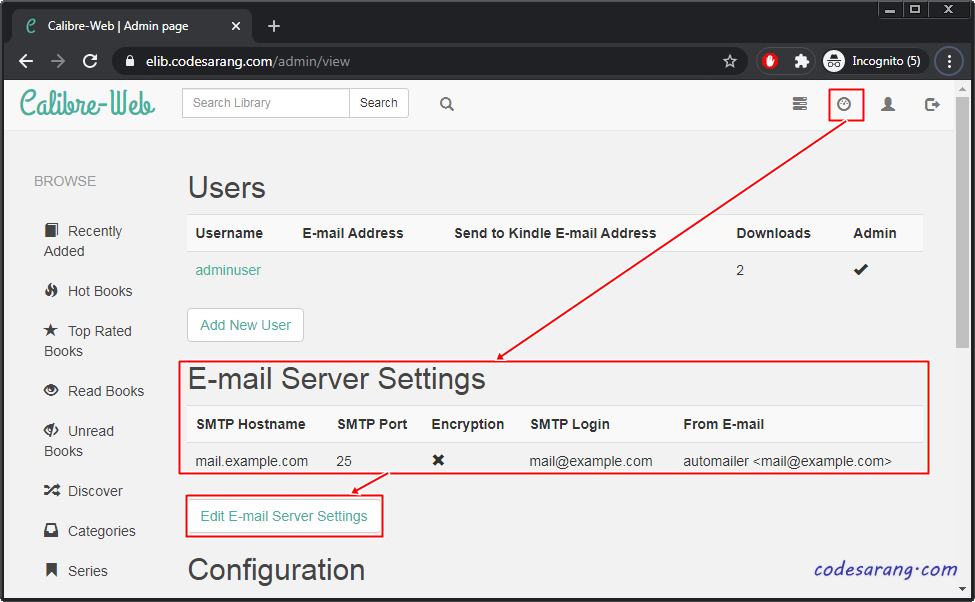Open Unread Books in sidebar
The image size is (975, 602).
pos(79,441)
